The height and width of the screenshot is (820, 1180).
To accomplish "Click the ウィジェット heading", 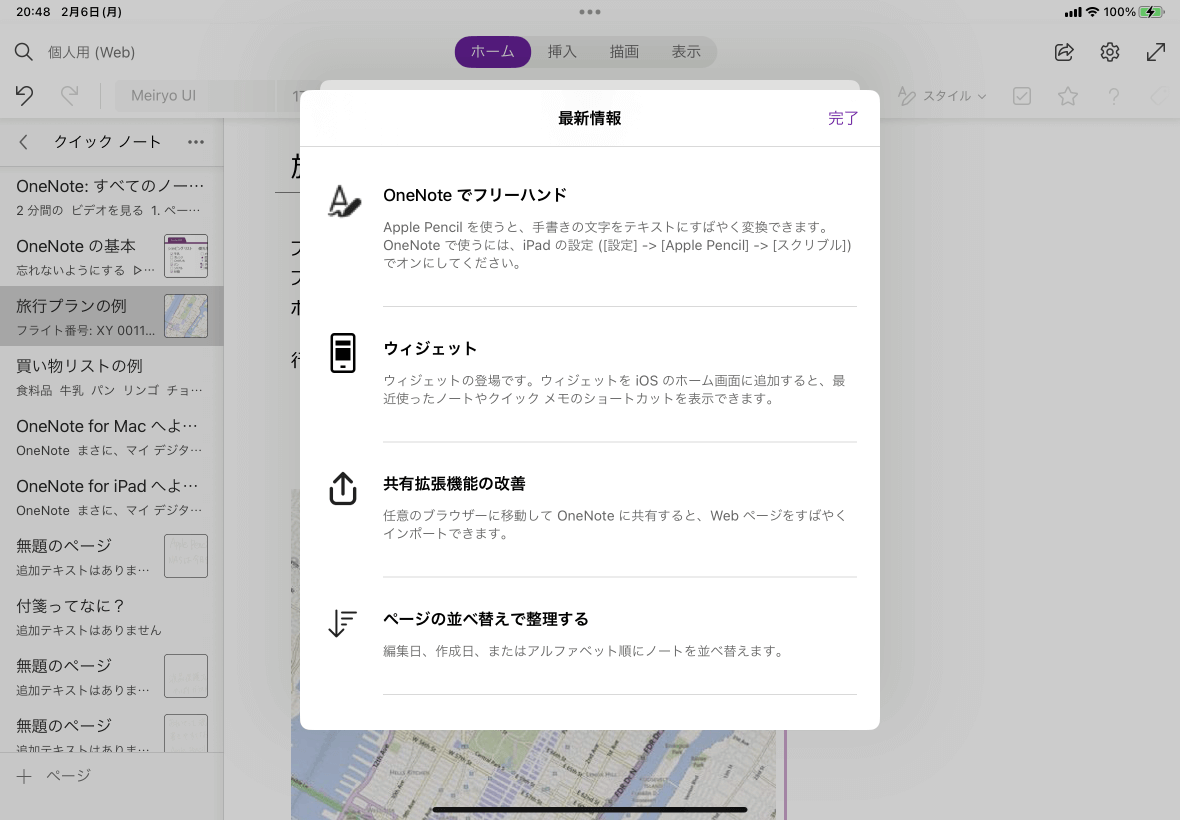I will coord(430,348).
